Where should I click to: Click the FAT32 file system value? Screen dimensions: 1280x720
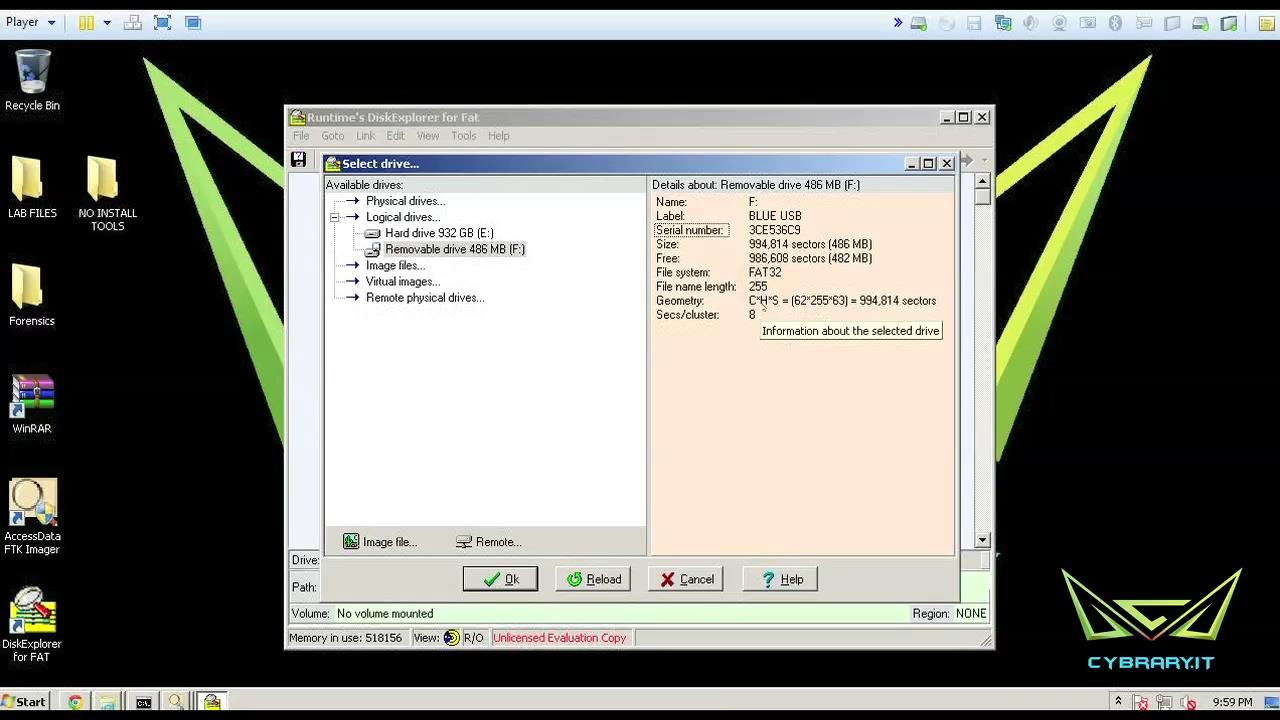[x=765, y=272]
